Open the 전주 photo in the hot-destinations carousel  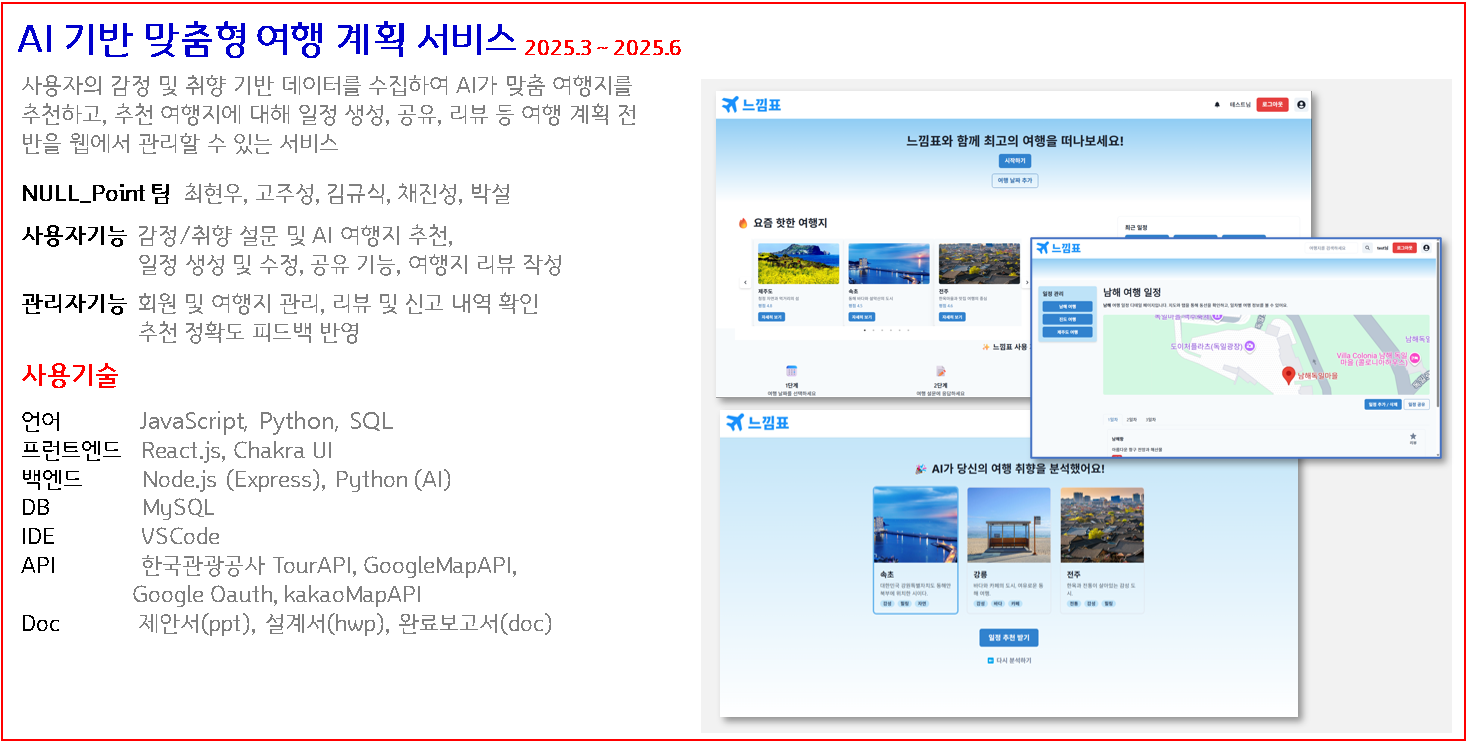[x=979, y=263]
